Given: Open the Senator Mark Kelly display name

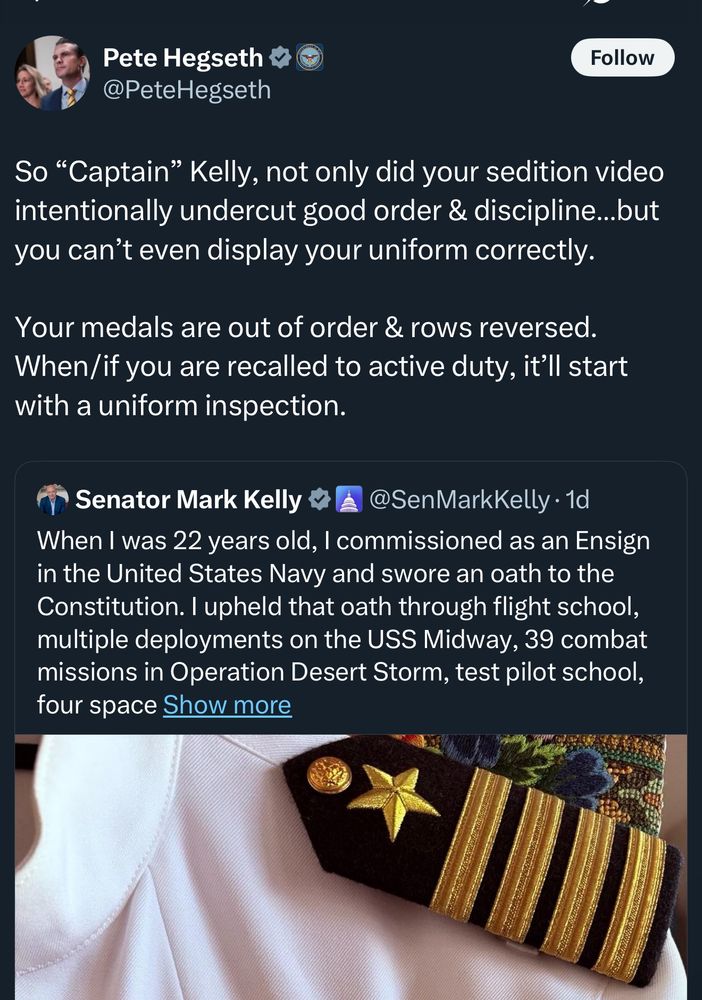Looking at the screenshot, I should pos(188,499).
